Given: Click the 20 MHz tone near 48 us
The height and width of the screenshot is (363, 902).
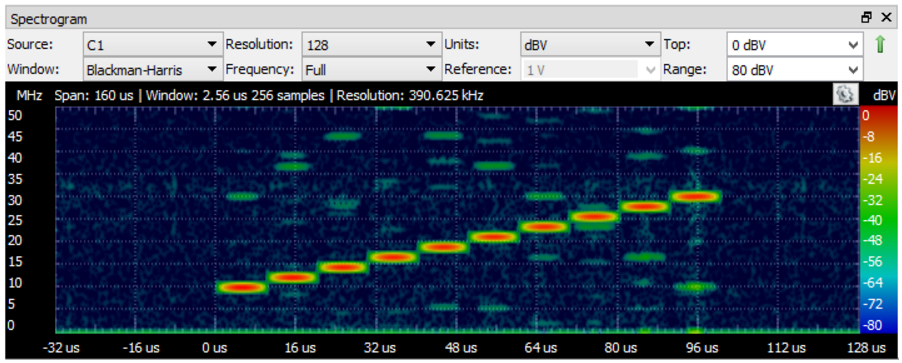Looking at the screenshot, I should click(x=443, y=247).
